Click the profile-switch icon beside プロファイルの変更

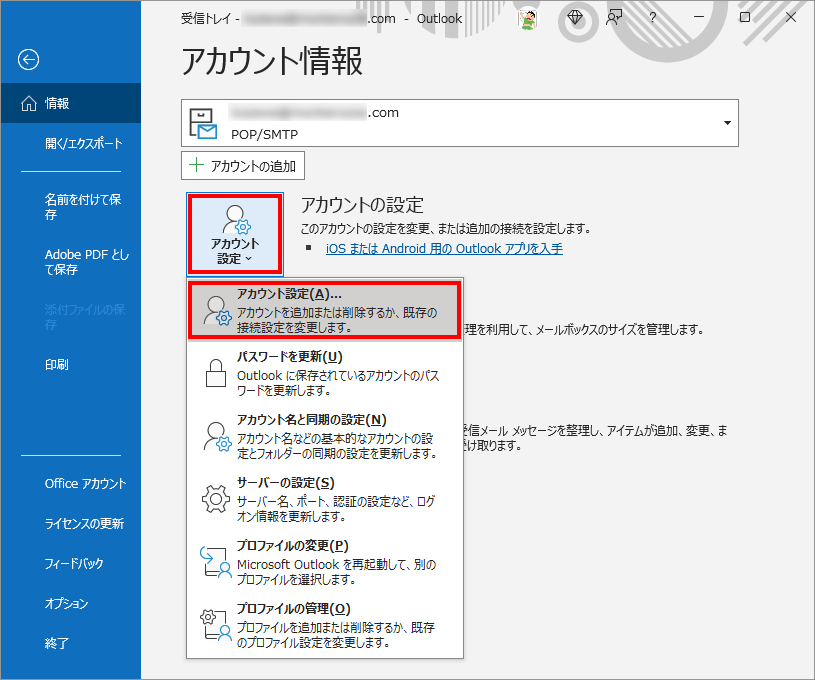(216, 563)
